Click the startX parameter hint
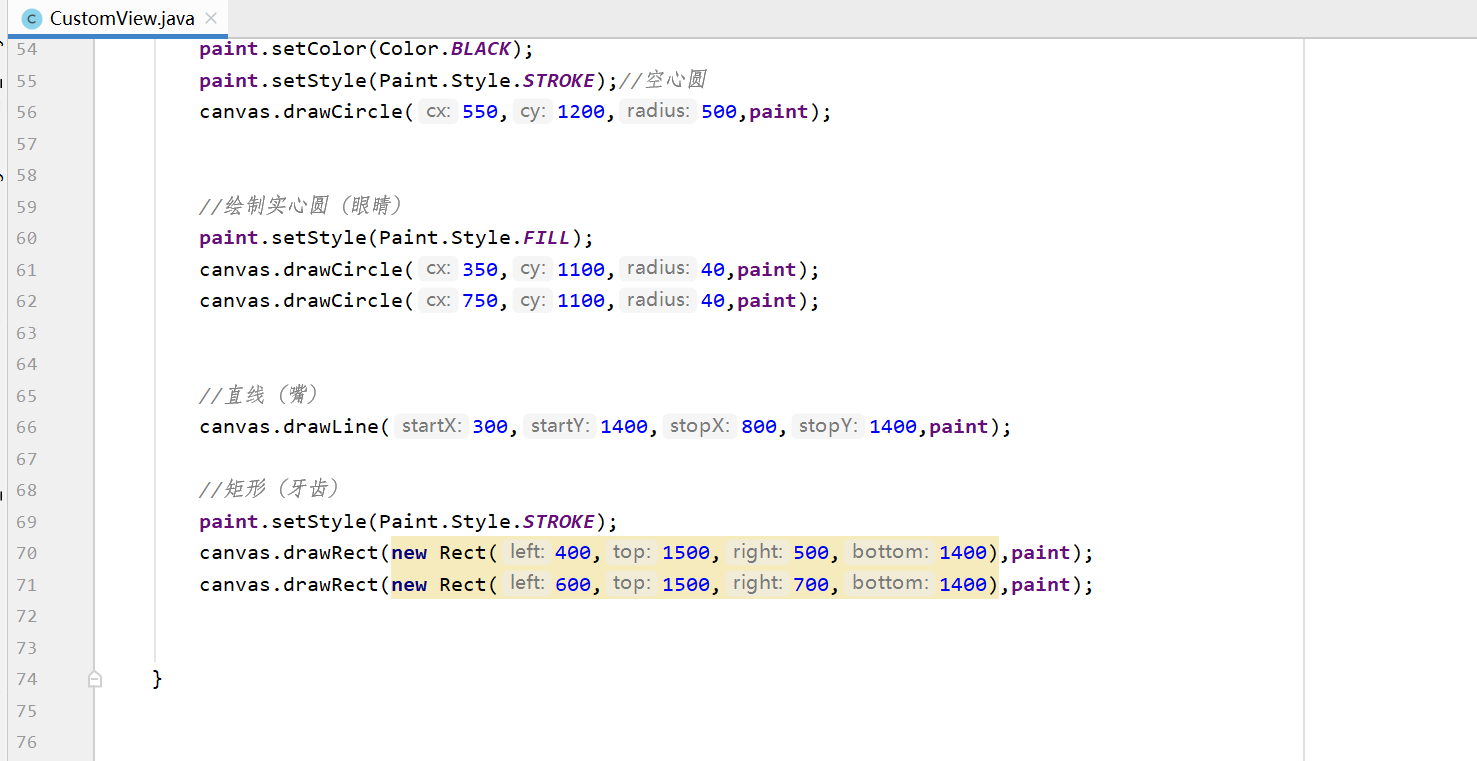The image size is (1477, 761). coord(432,427)
